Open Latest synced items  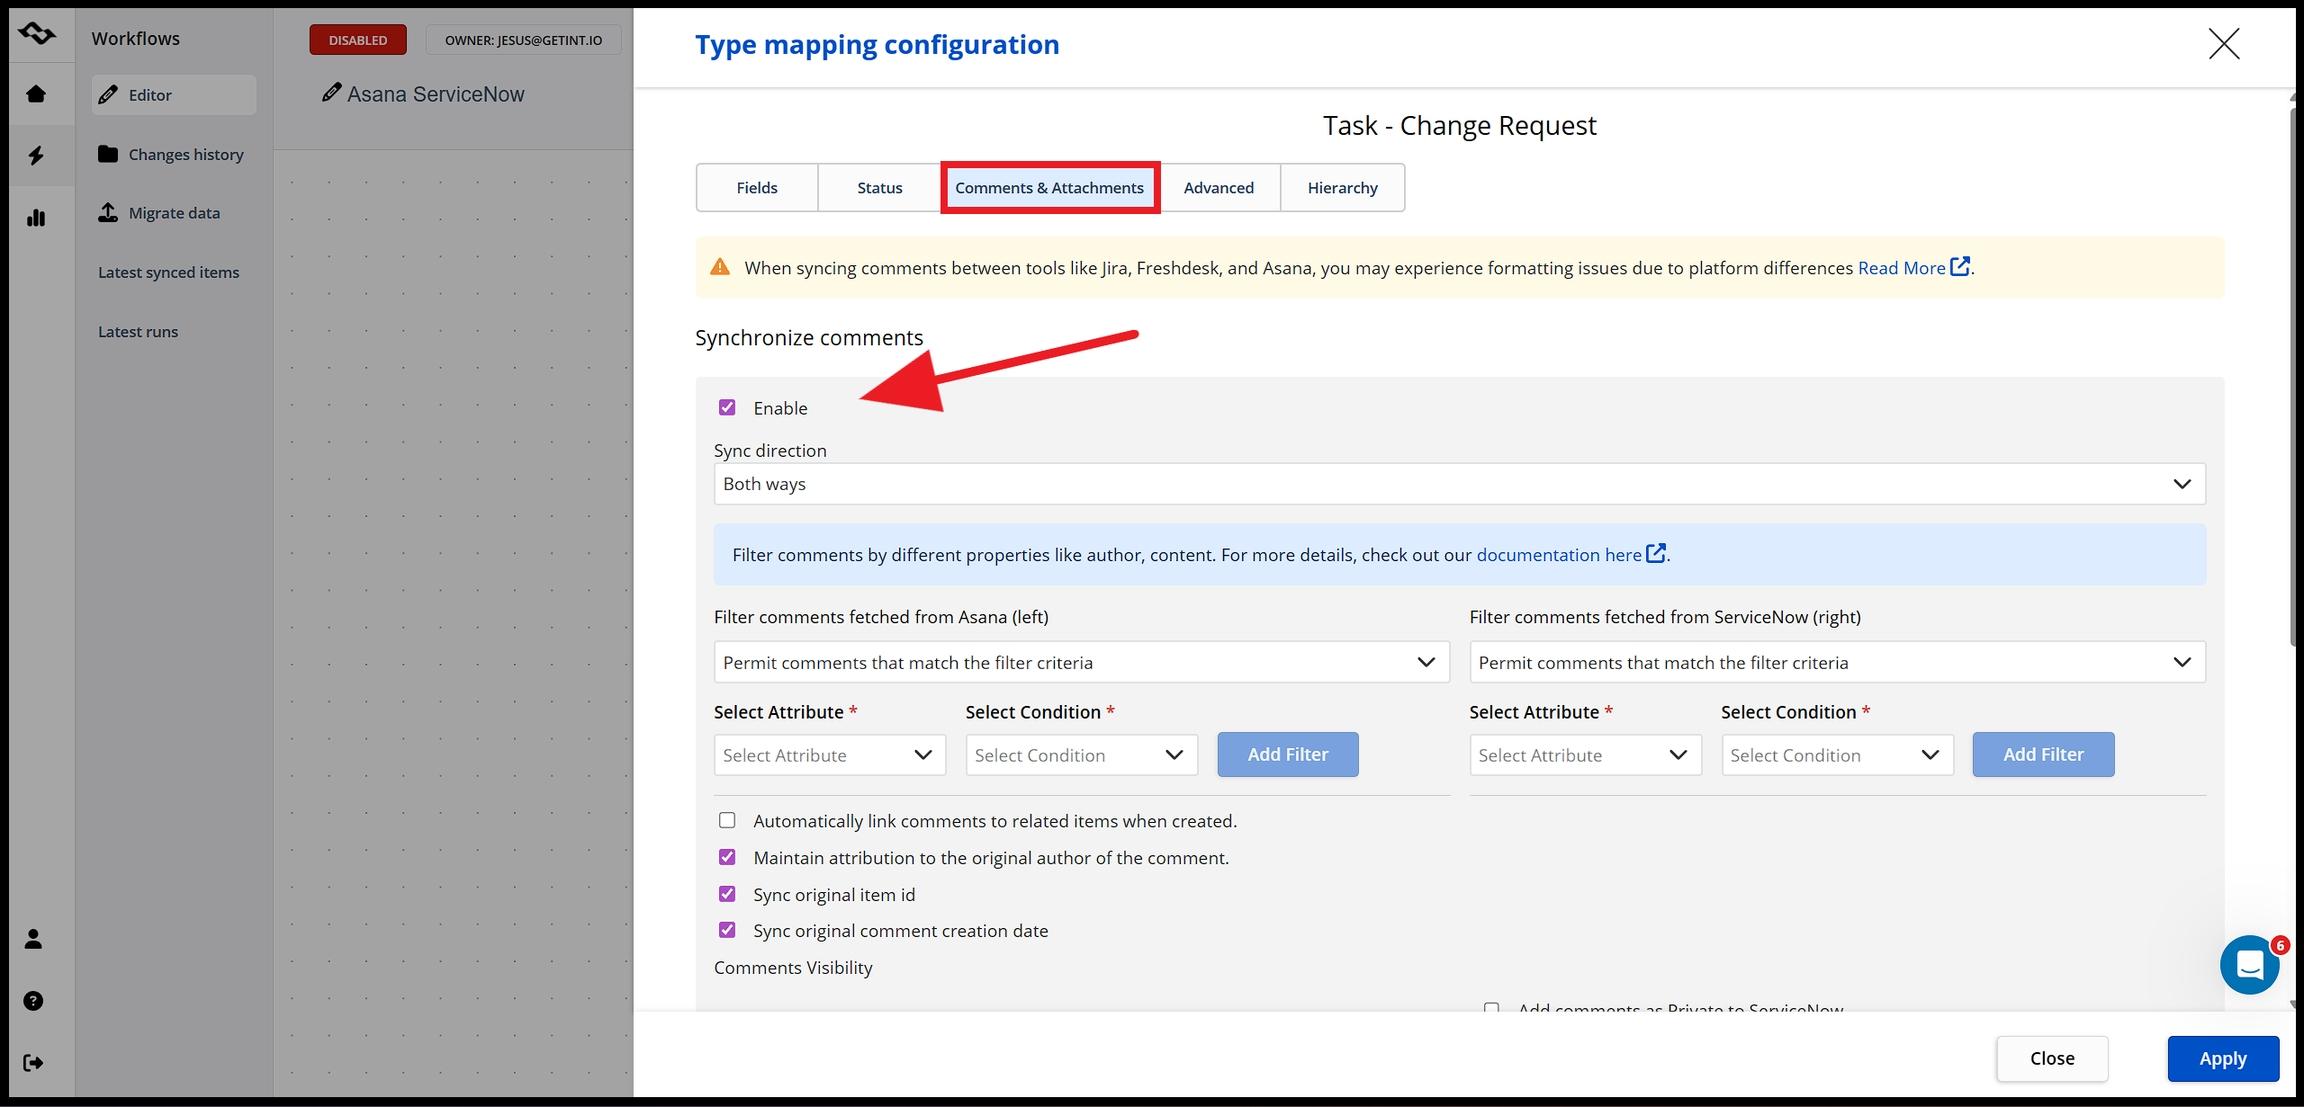tap(168, 272)
